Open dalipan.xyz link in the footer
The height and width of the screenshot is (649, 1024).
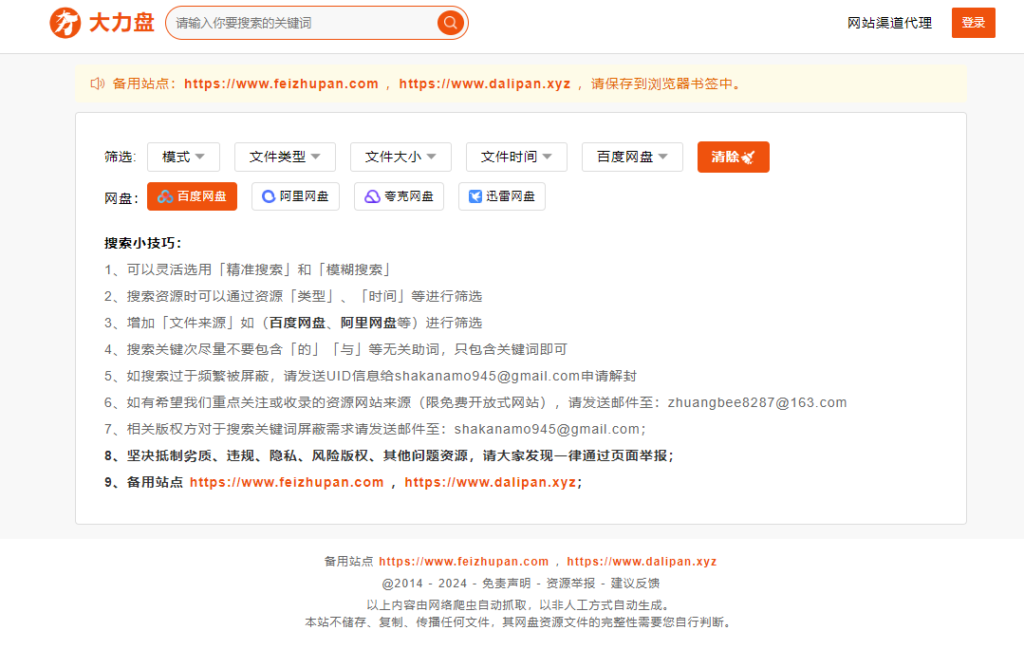pos(641,562)
